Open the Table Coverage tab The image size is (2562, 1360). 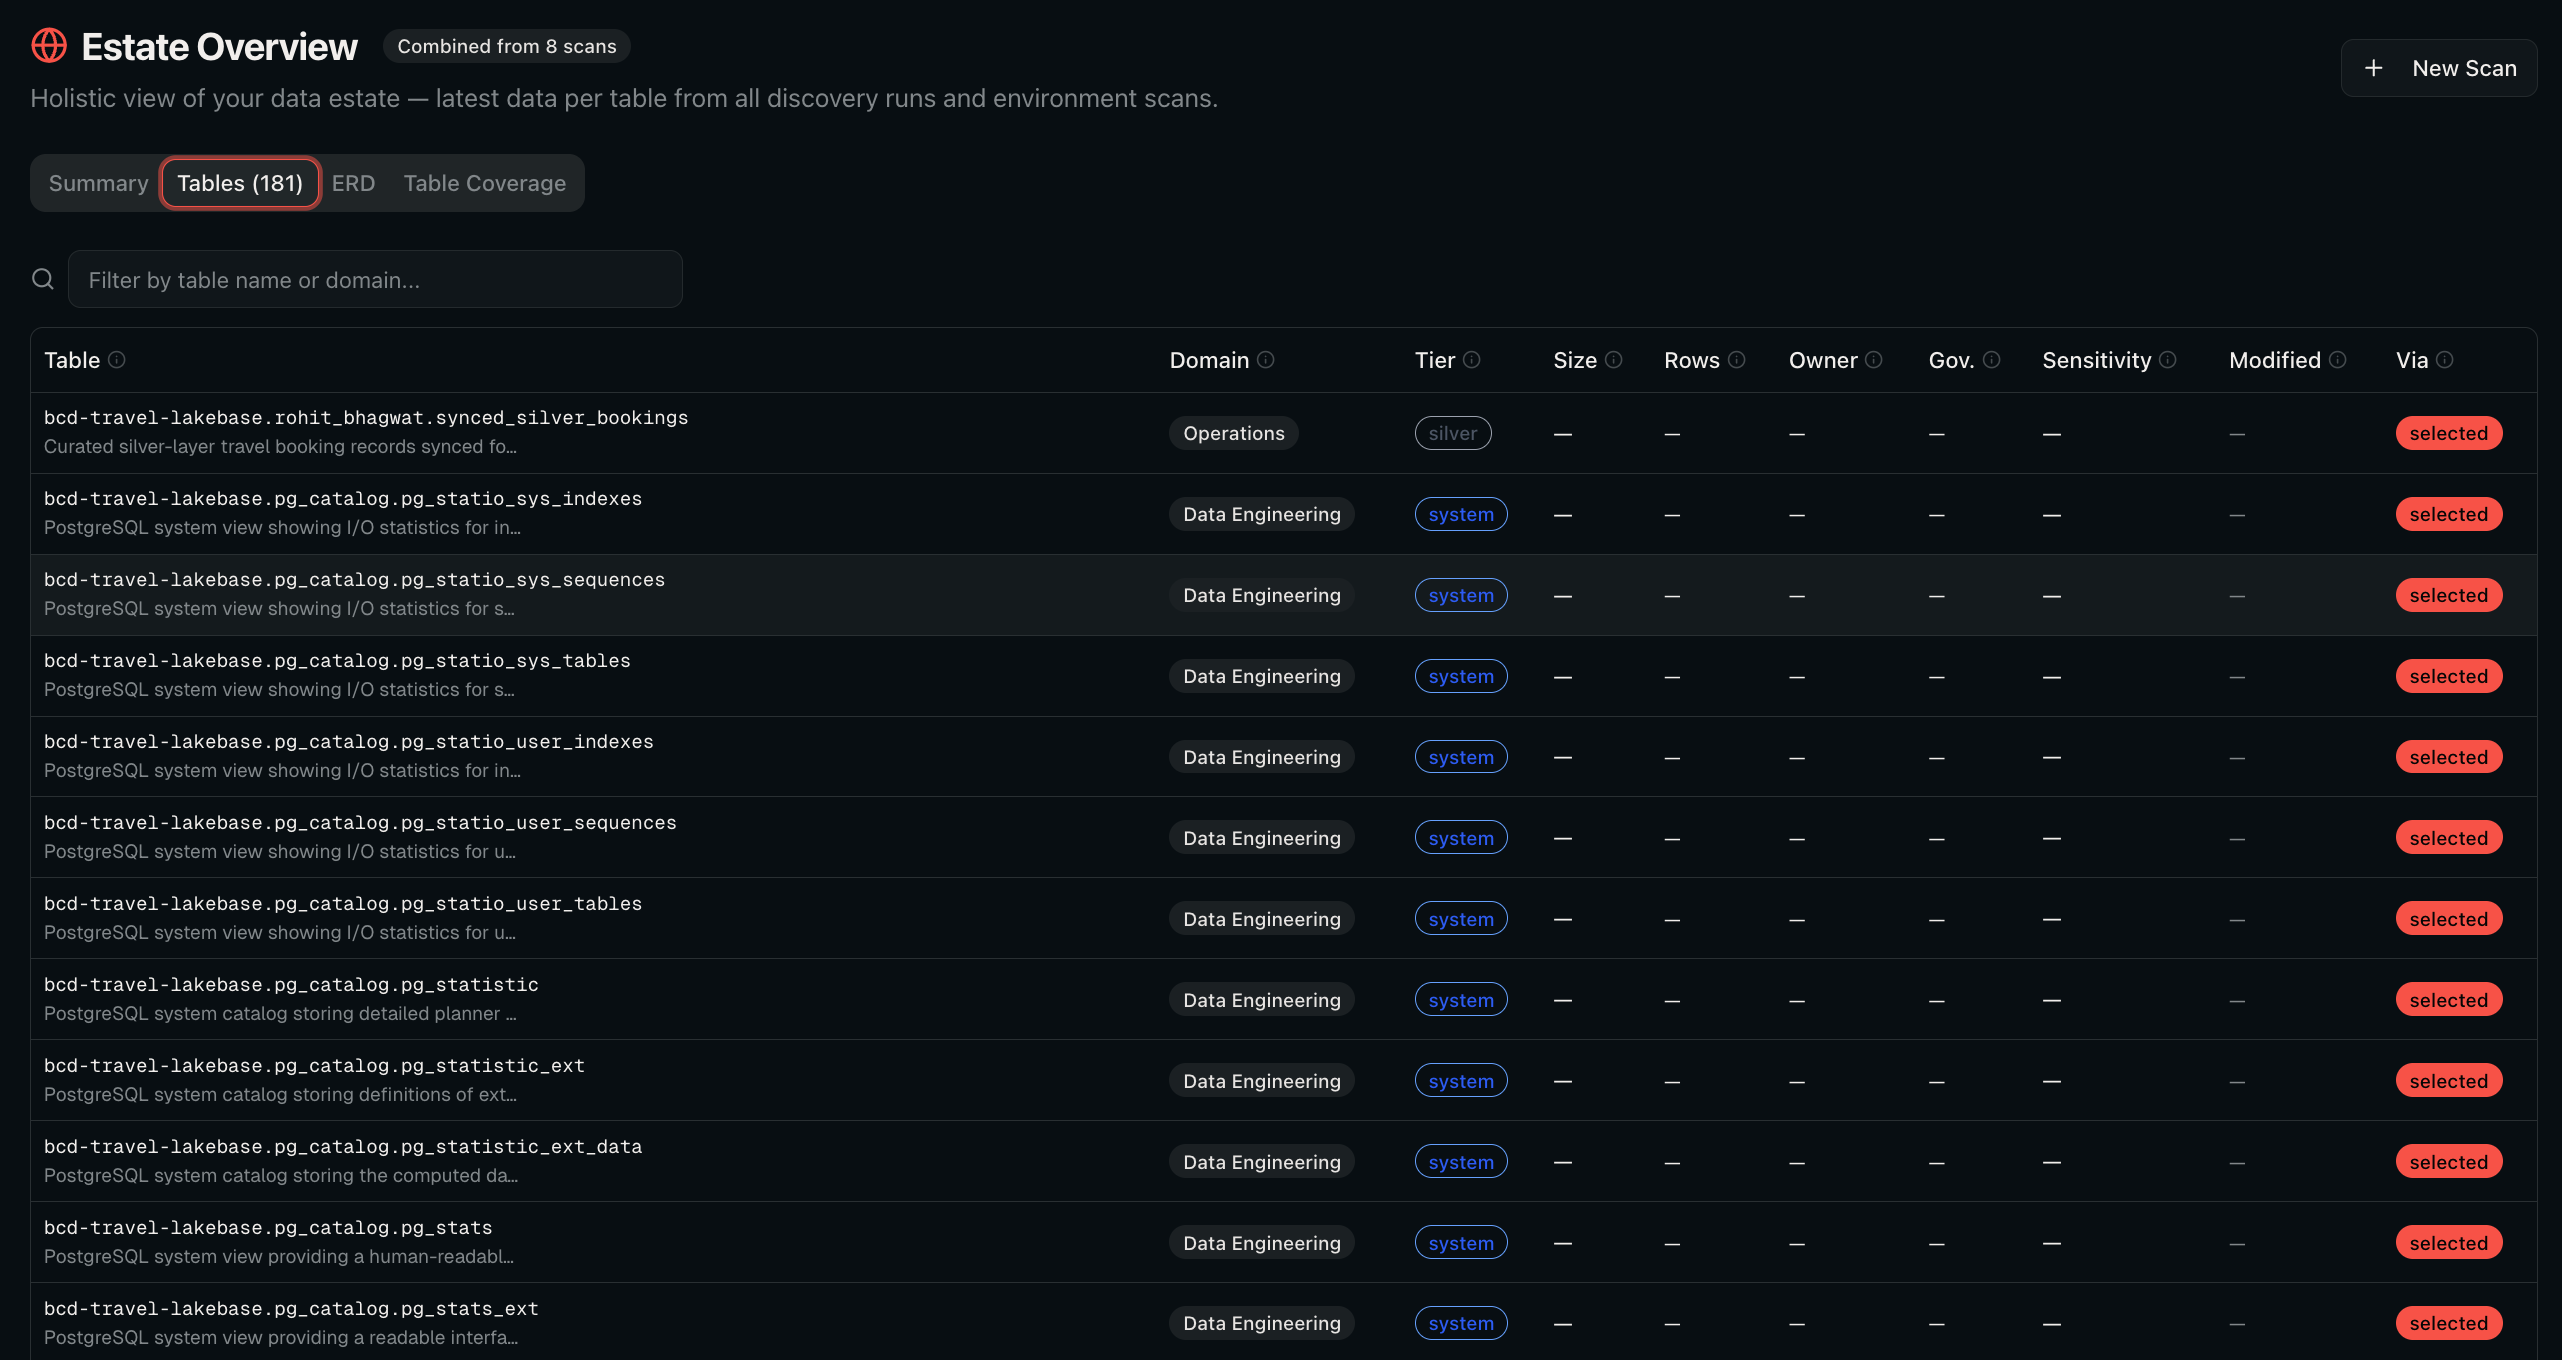point(485,183)
